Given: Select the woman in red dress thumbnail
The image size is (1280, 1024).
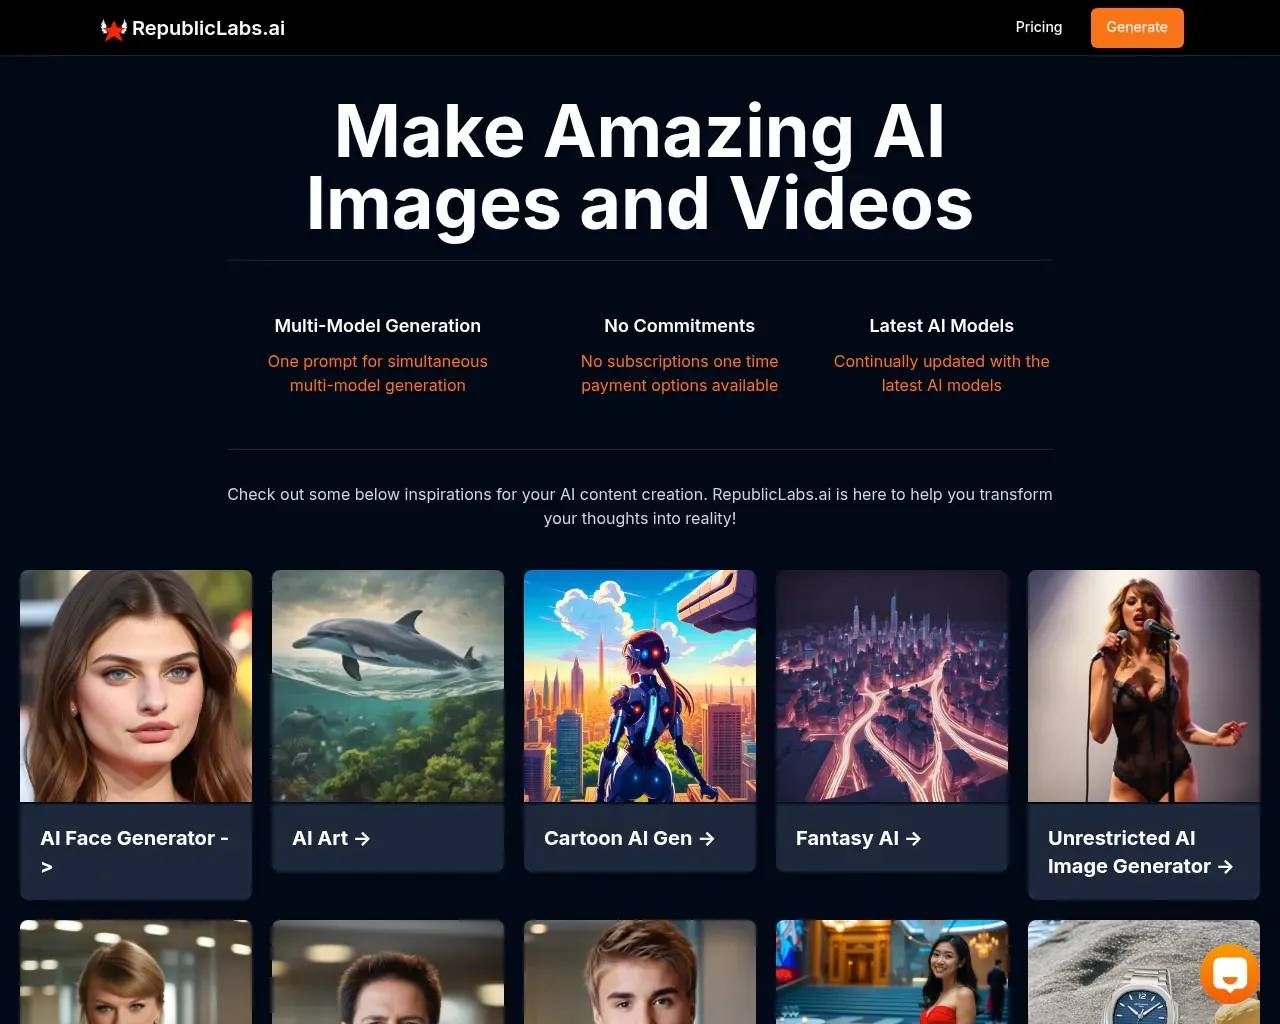Looking at the screenshot, I should (x=892, y=972).
